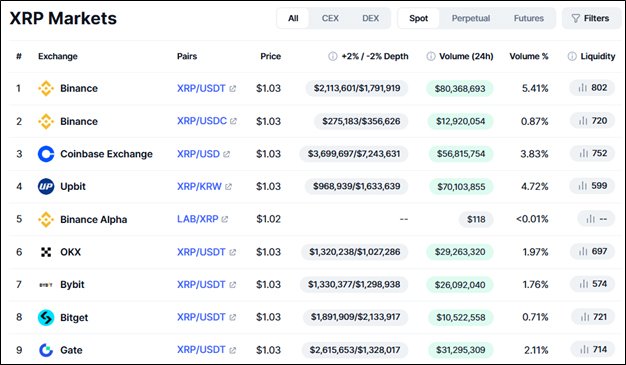Select the DEX exchange type toggle
626x365 pixels.
click(x=370, y=18)
